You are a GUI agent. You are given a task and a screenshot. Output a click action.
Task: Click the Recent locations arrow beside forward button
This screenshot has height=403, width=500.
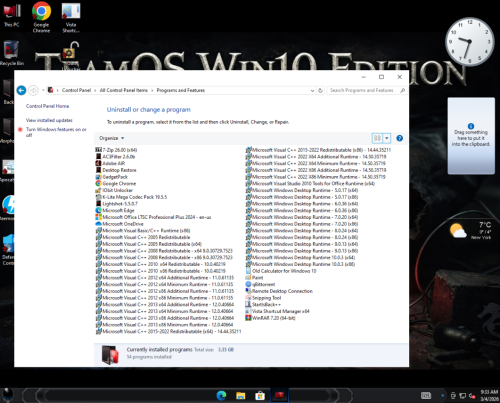(x=43, y=90)
